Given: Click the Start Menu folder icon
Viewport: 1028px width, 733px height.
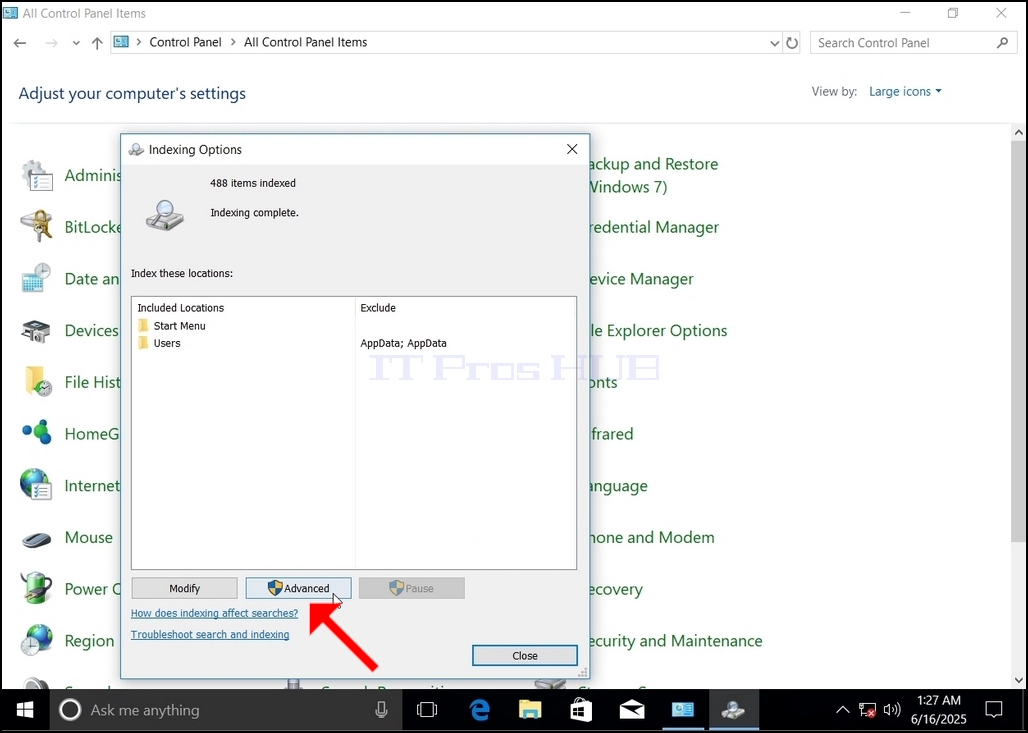Looking at the screenshot, I should pyautogui.click(x=144, y=326).
